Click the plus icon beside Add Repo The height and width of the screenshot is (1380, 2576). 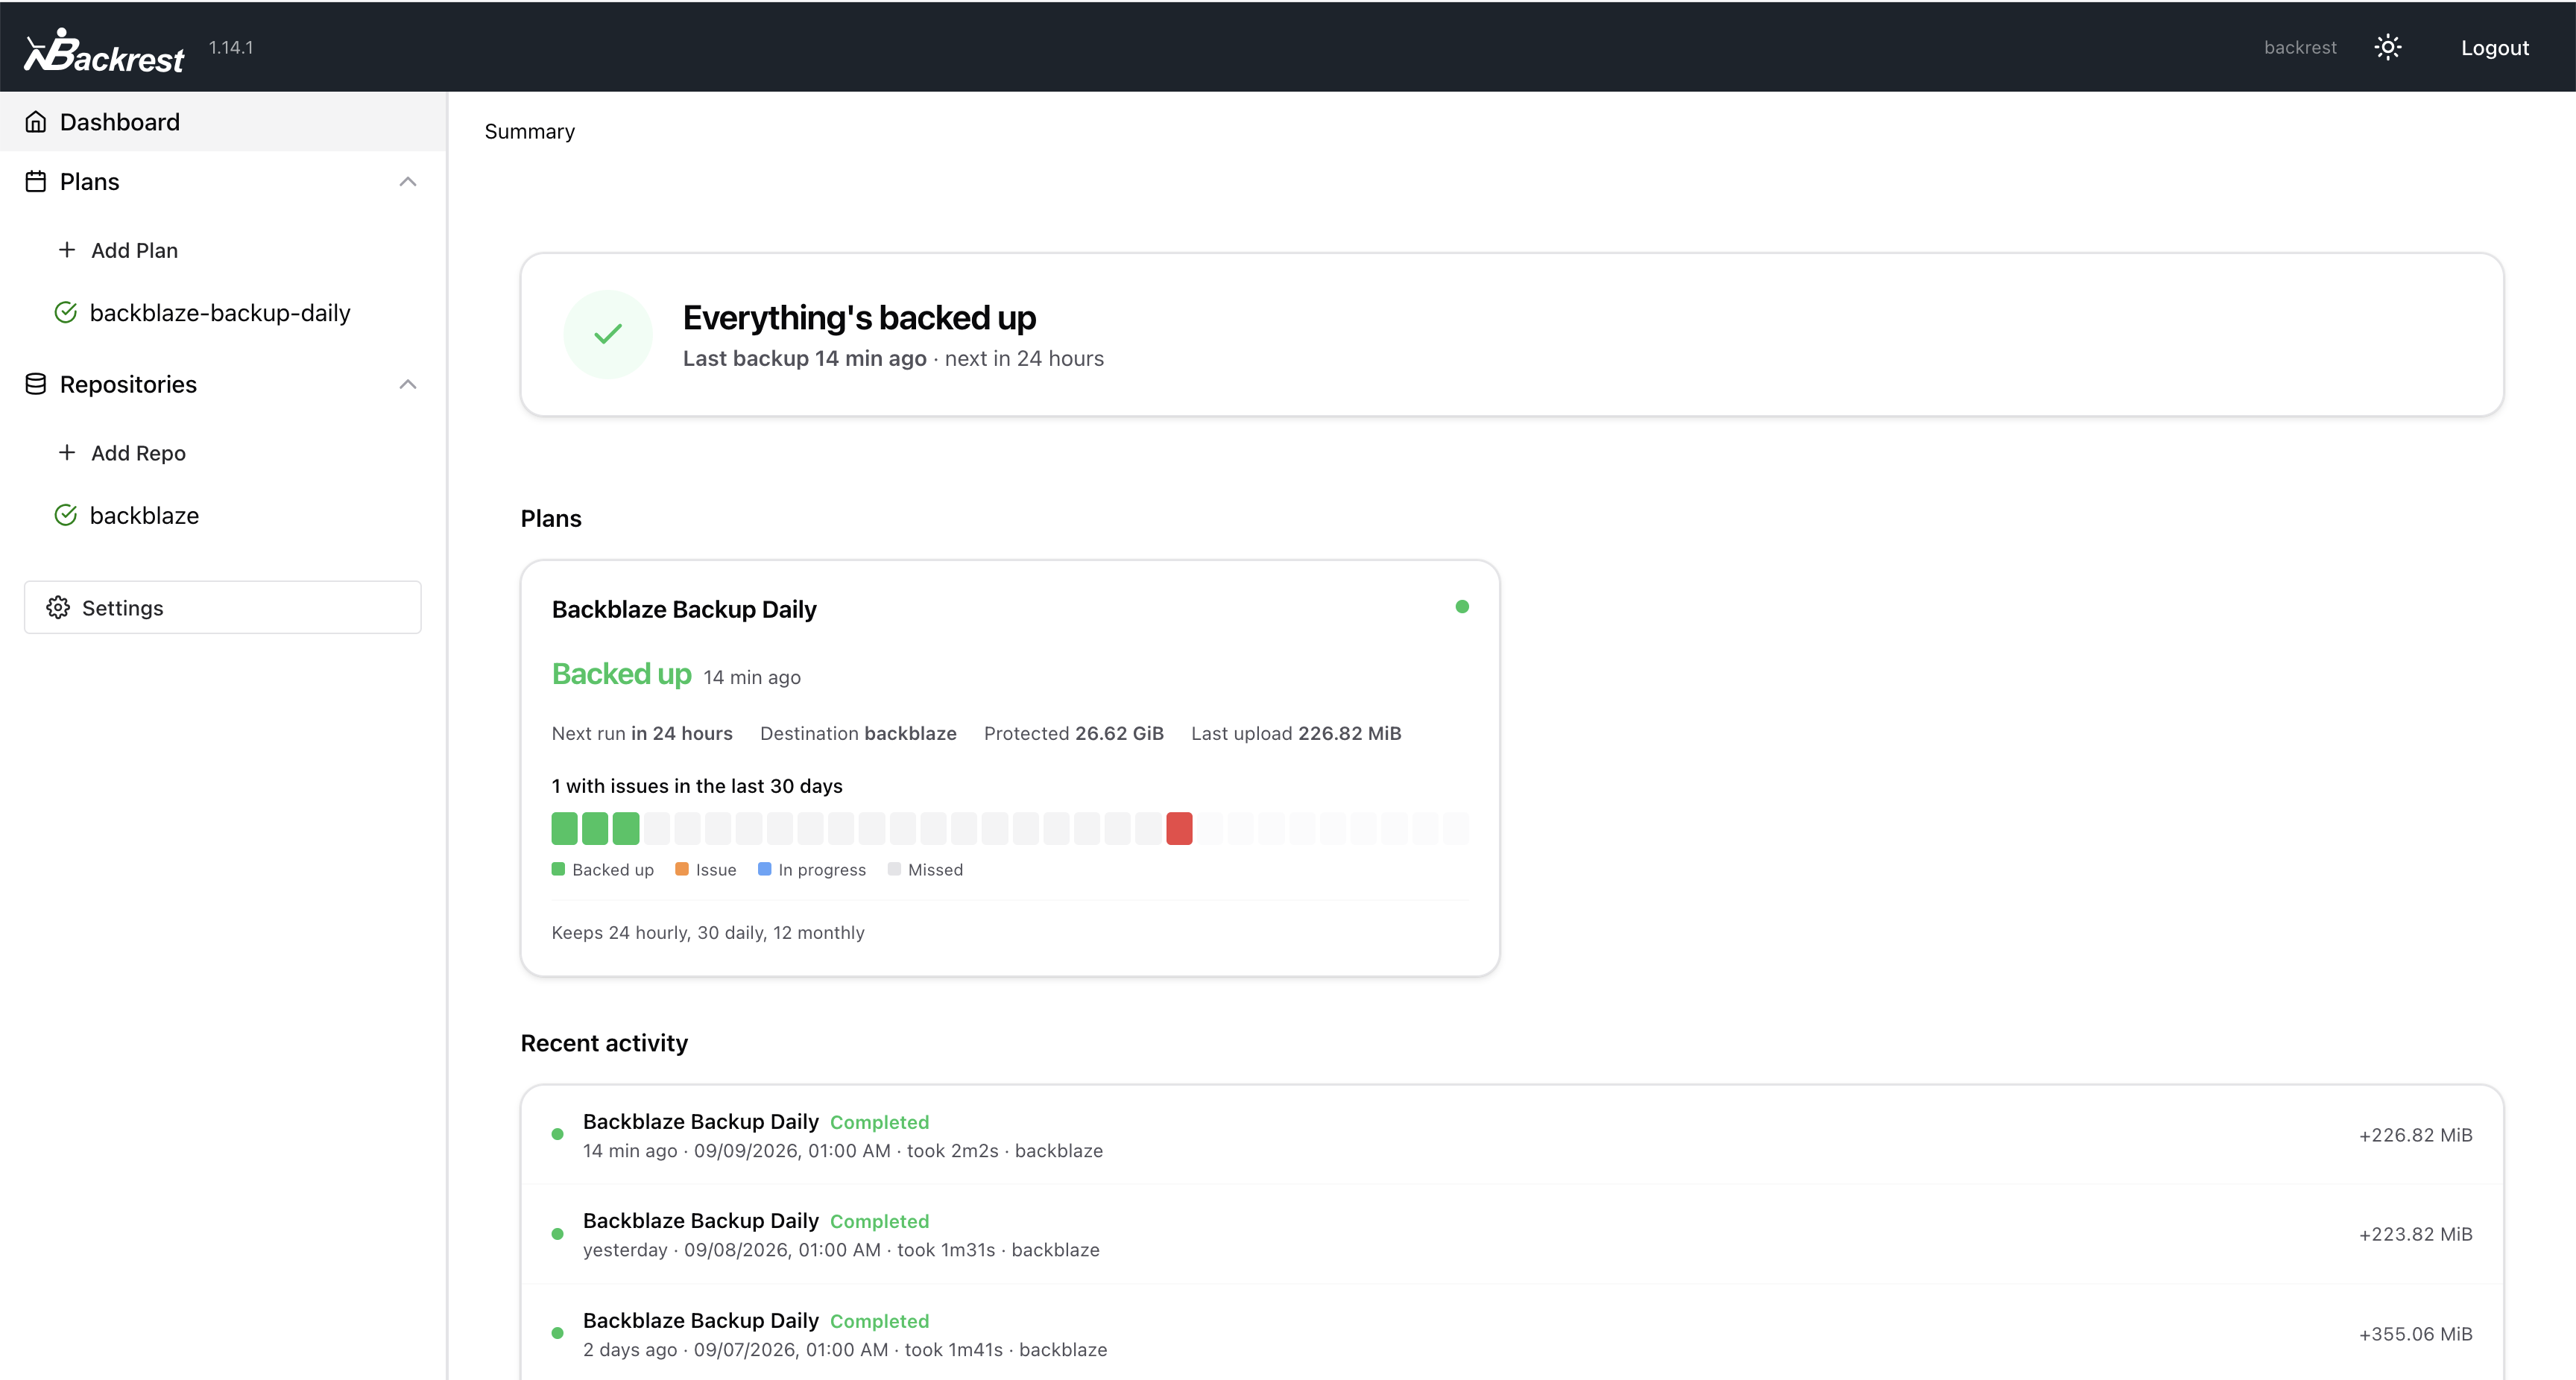click(67, 452)
